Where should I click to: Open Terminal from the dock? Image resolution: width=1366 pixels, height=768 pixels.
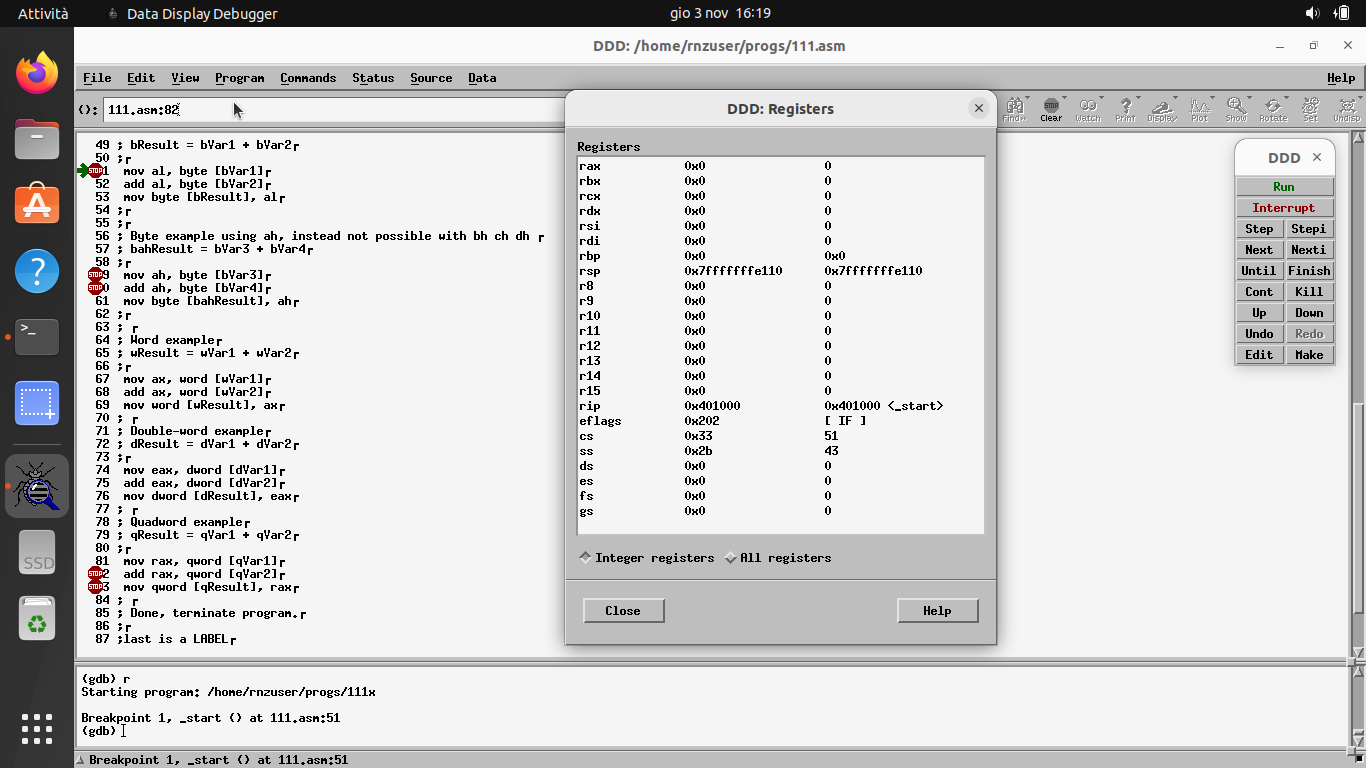pyautogui.click(x=37, y=336)
